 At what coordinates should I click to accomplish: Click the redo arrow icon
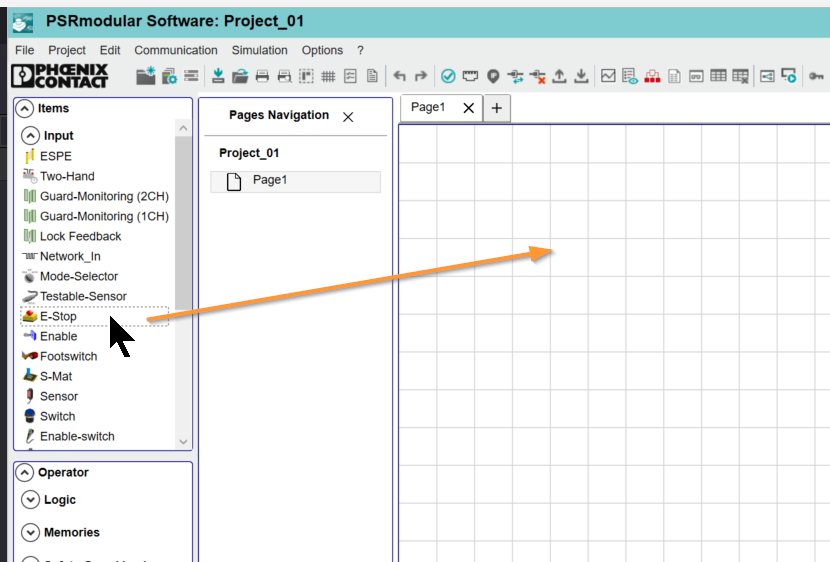point(421,76)
